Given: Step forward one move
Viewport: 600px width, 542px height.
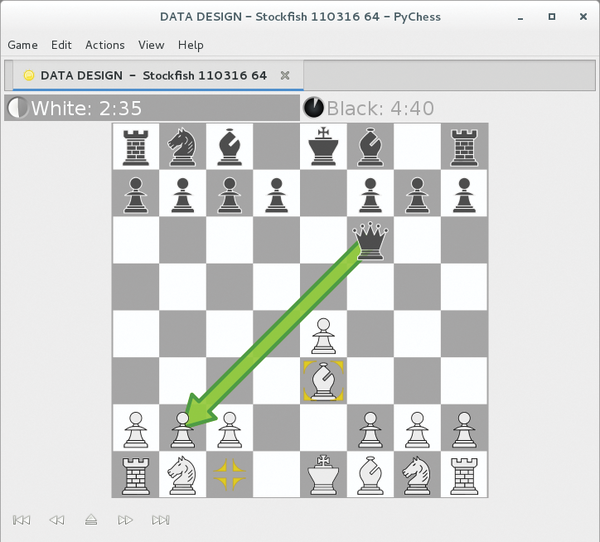Looking at the screenshot, I should (125, 520).
